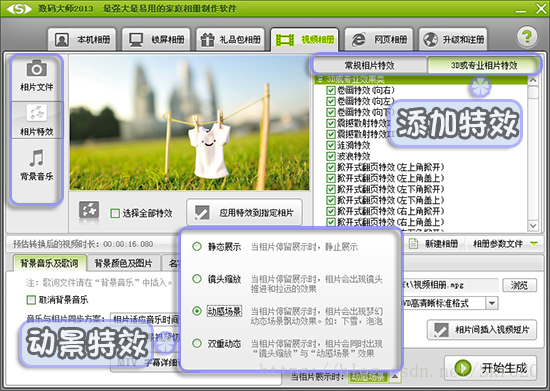Toggle 取消背景音乐 checkbox
The width and height of the screenshot is (550, 391).
pyautogui.click(x=31, y=300)
